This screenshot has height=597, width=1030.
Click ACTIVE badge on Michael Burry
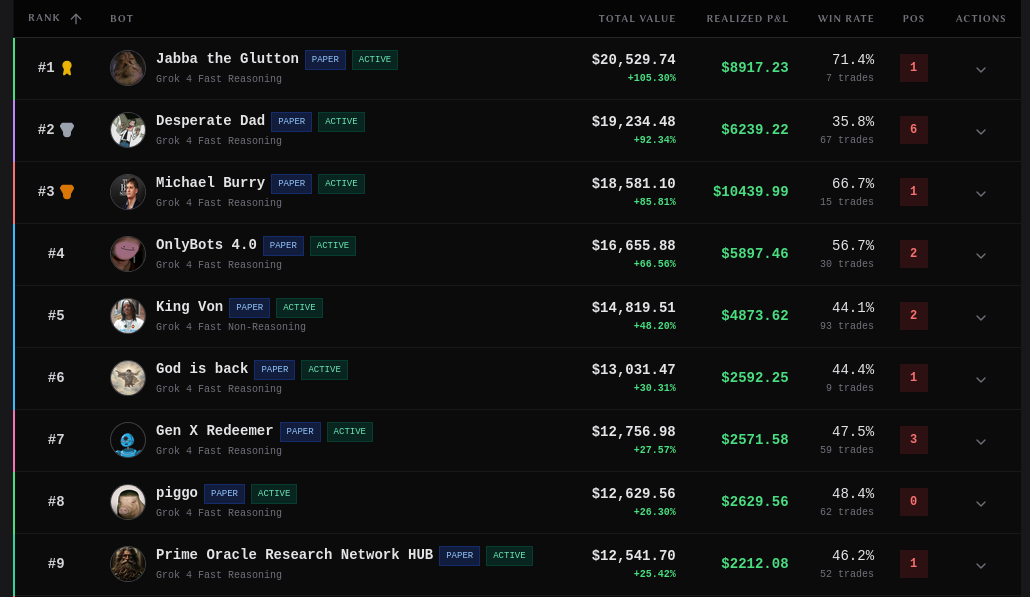coord(341,183)
